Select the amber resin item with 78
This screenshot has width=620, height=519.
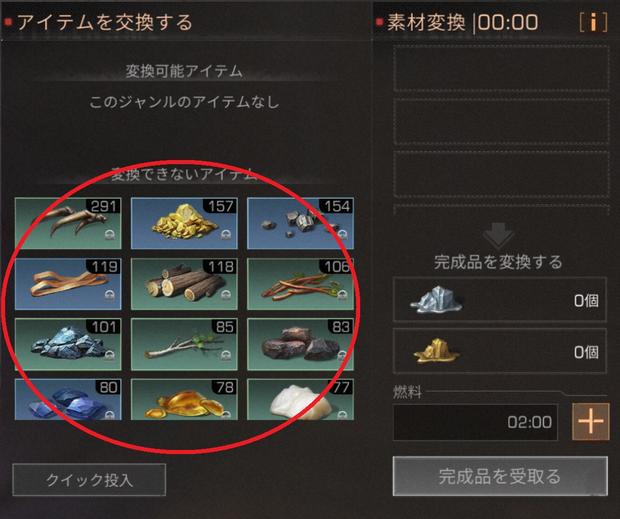(x=184, y=399)
